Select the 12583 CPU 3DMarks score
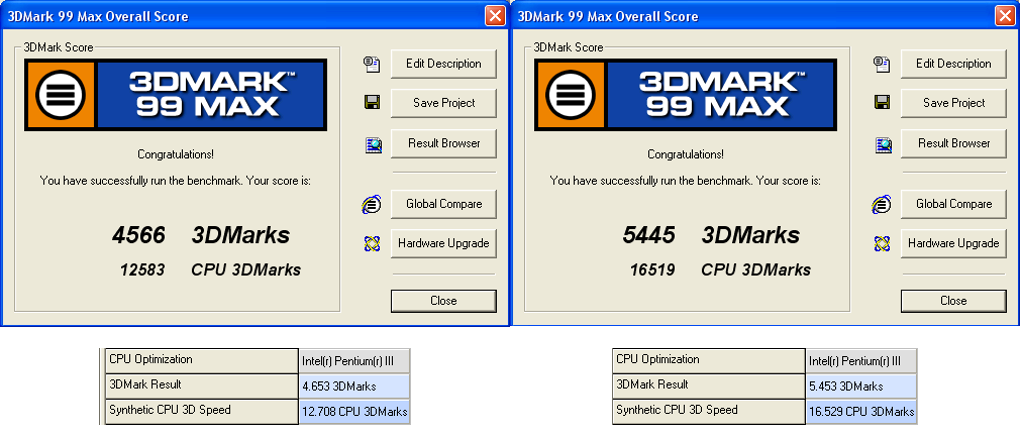Image resolution: width=1021 pixels, height=427 pixels. [x=210, y=269]
